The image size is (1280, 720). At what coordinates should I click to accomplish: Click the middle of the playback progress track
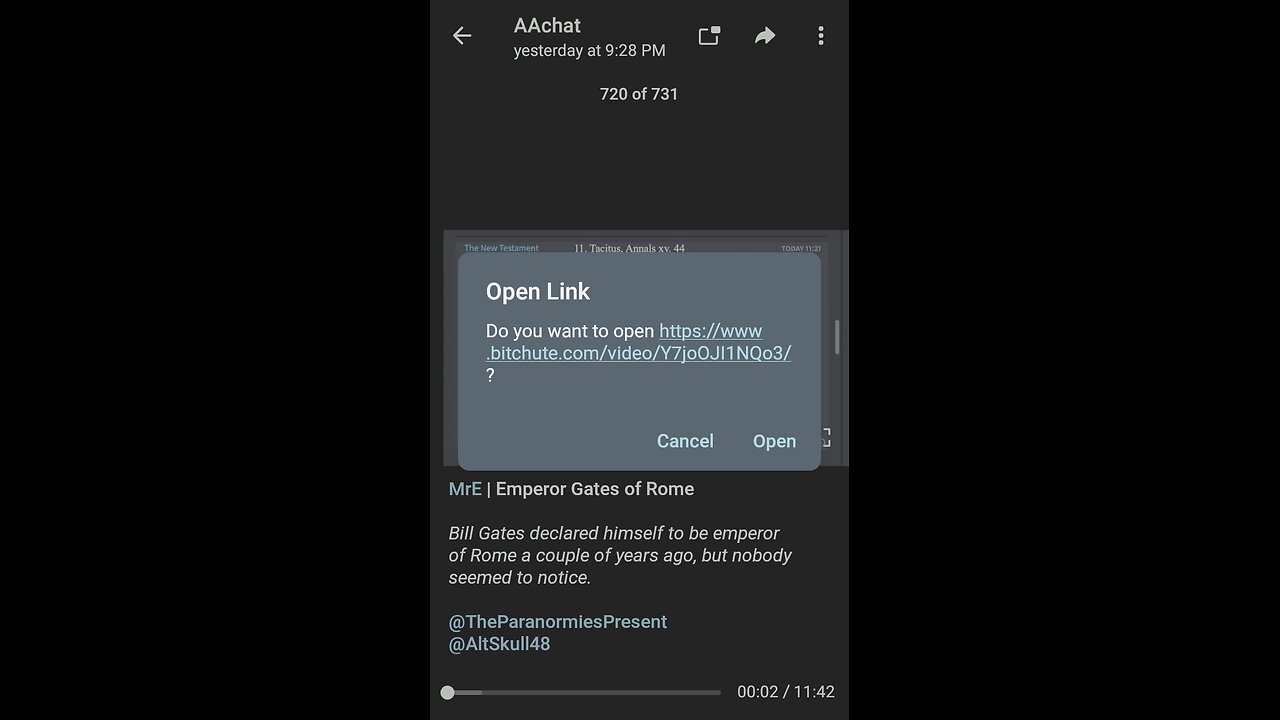point(584,692)
